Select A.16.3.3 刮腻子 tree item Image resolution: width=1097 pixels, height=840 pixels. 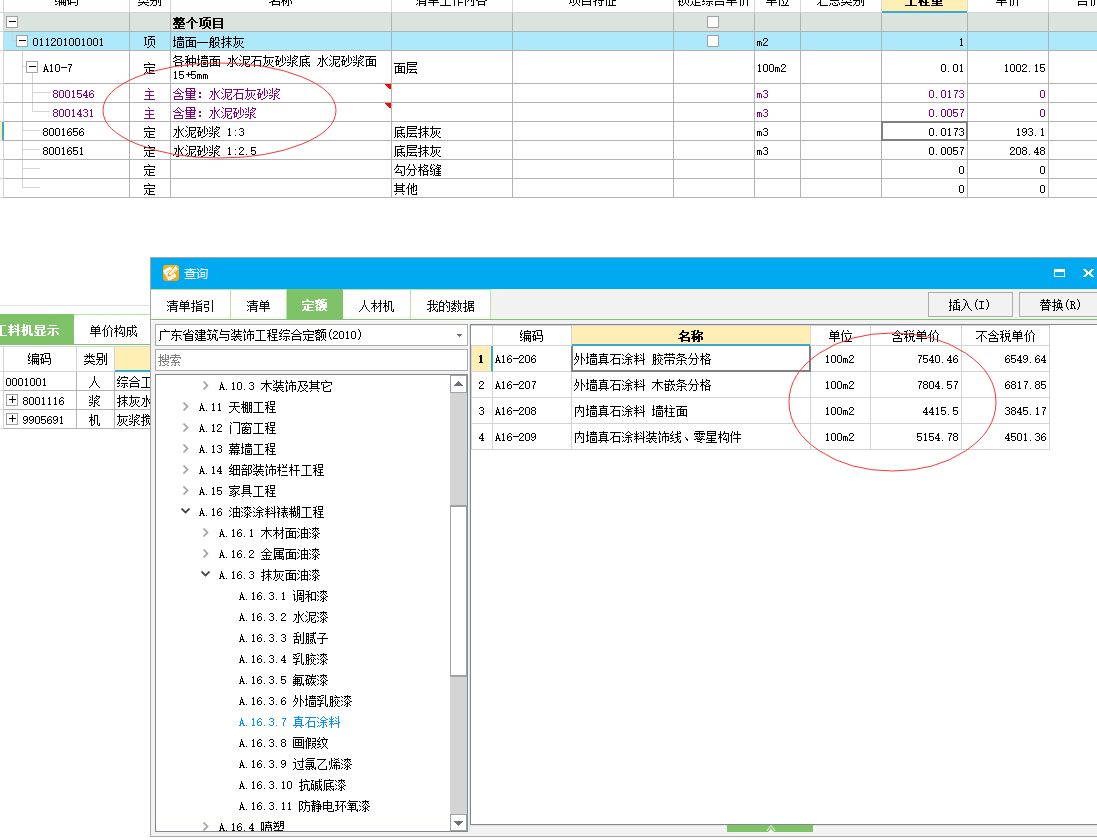283,638
